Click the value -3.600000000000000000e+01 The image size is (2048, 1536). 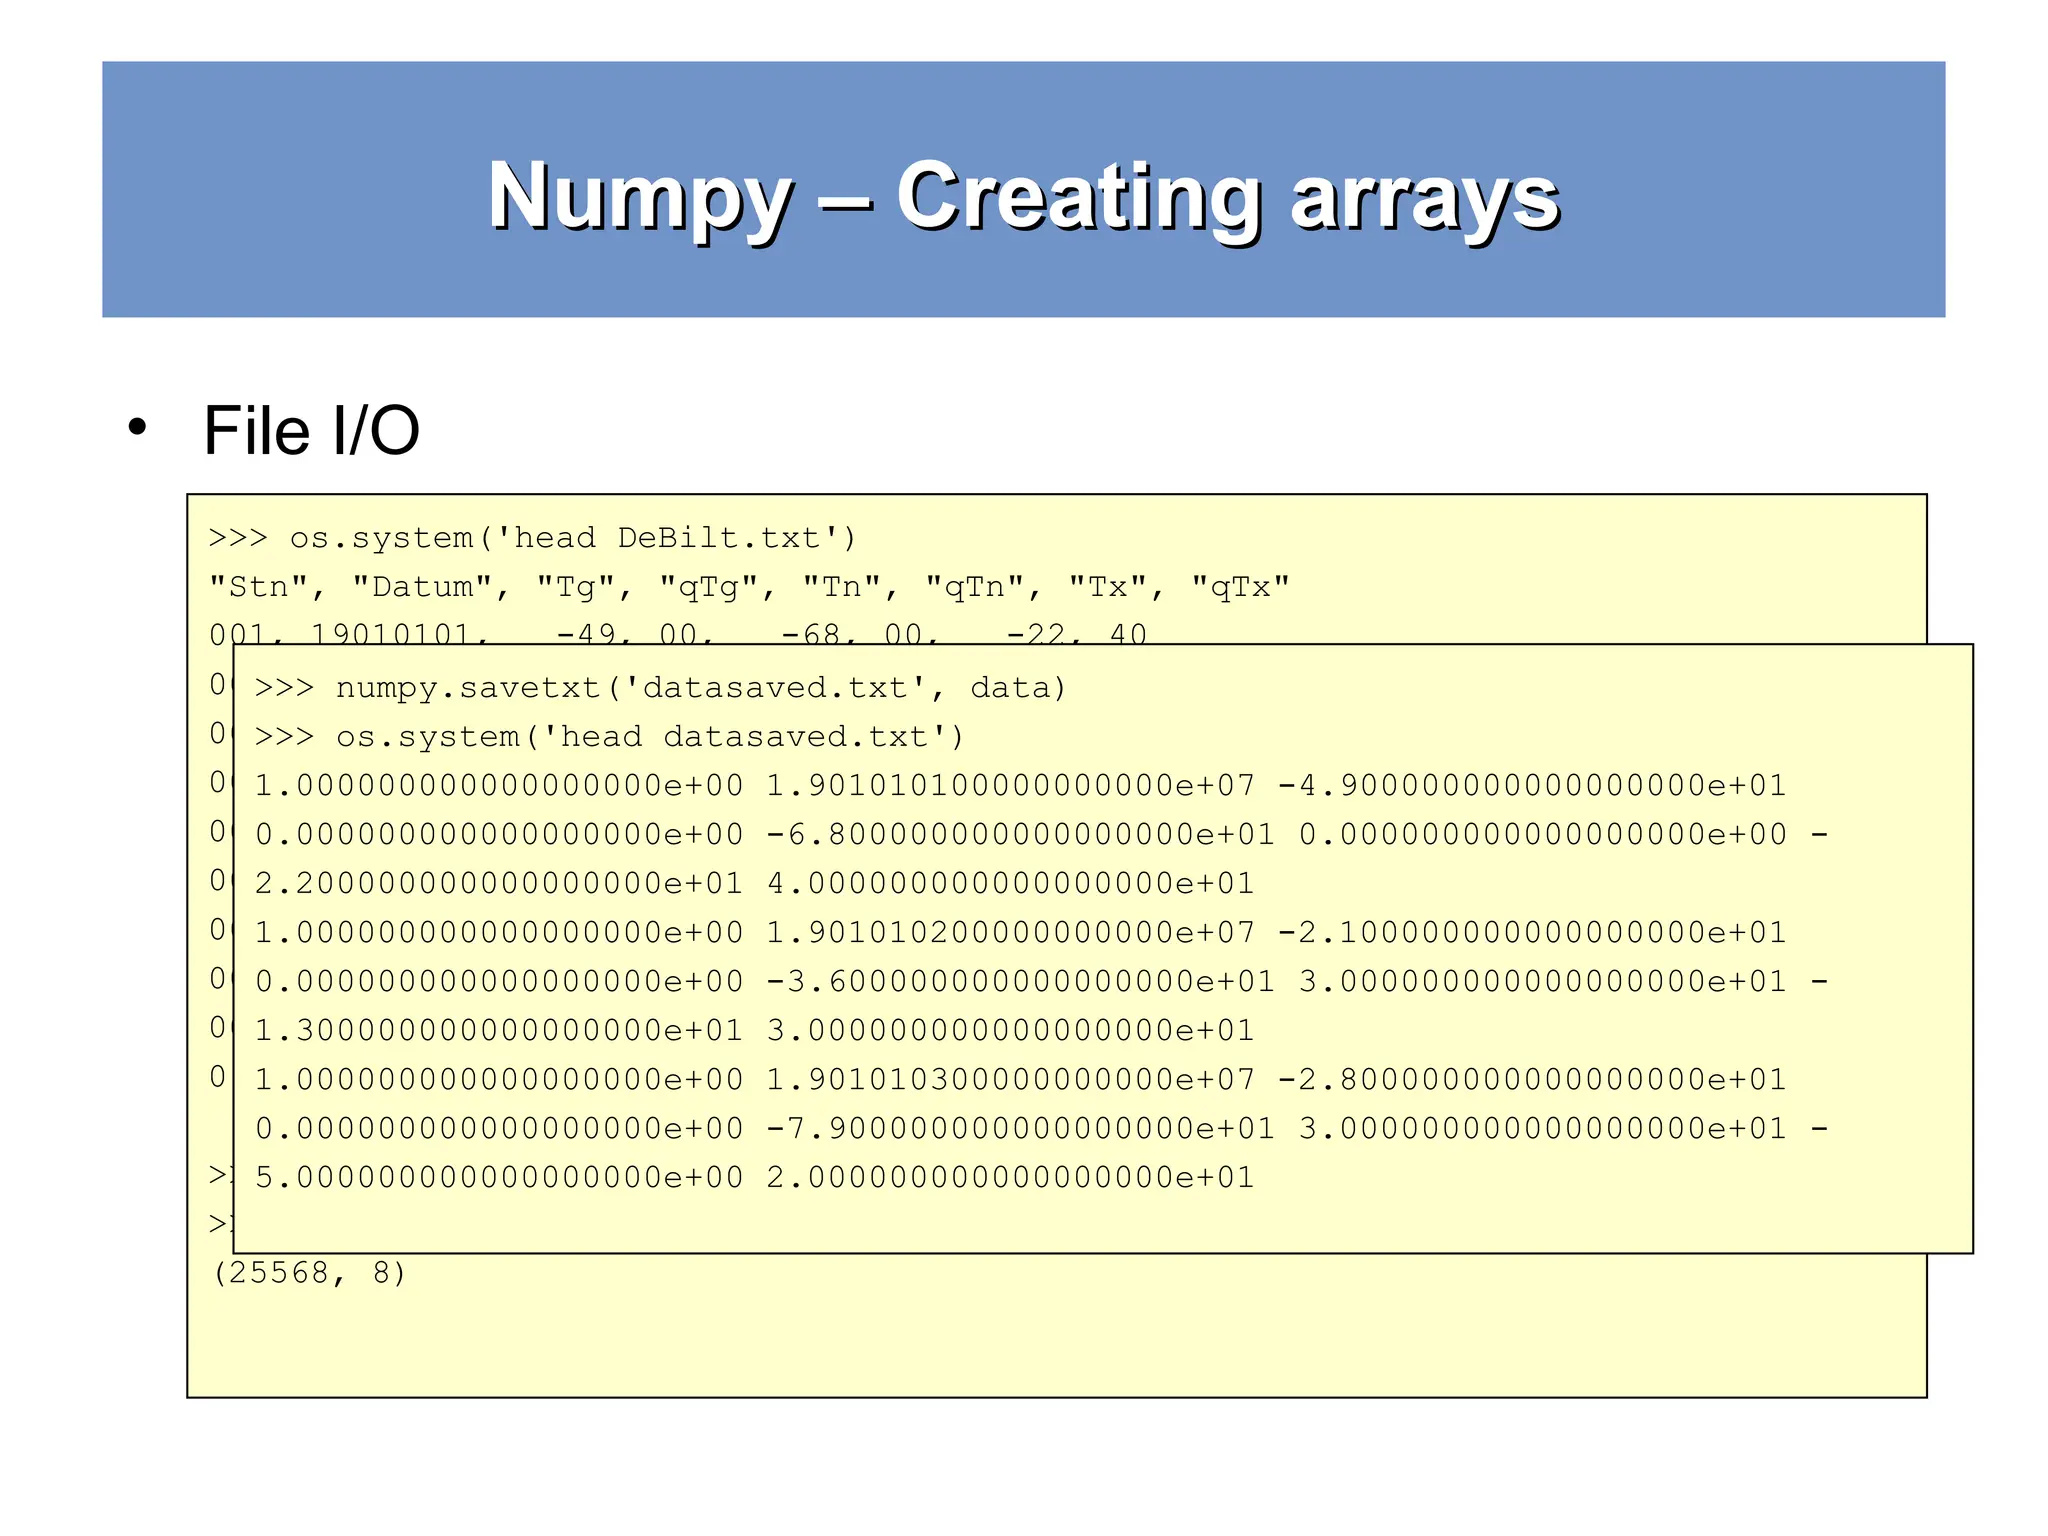point(1020,982)
